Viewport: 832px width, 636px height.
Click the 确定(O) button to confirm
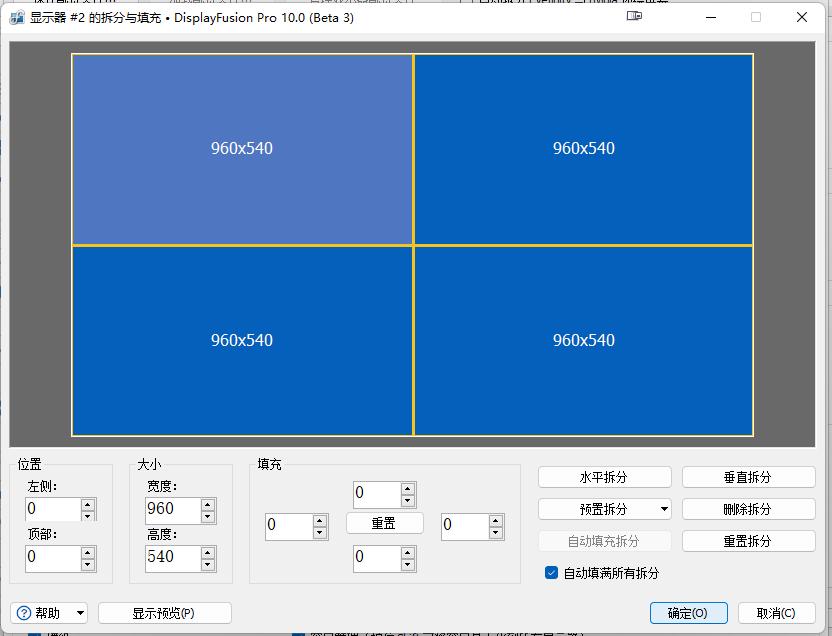(x=688, y=613)
